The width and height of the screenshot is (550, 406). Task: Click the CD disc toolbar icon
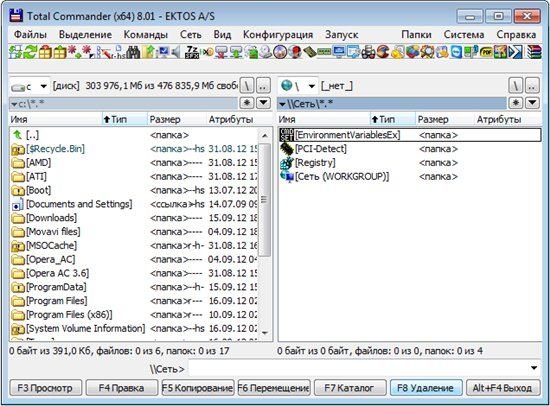tap(281, 52)
